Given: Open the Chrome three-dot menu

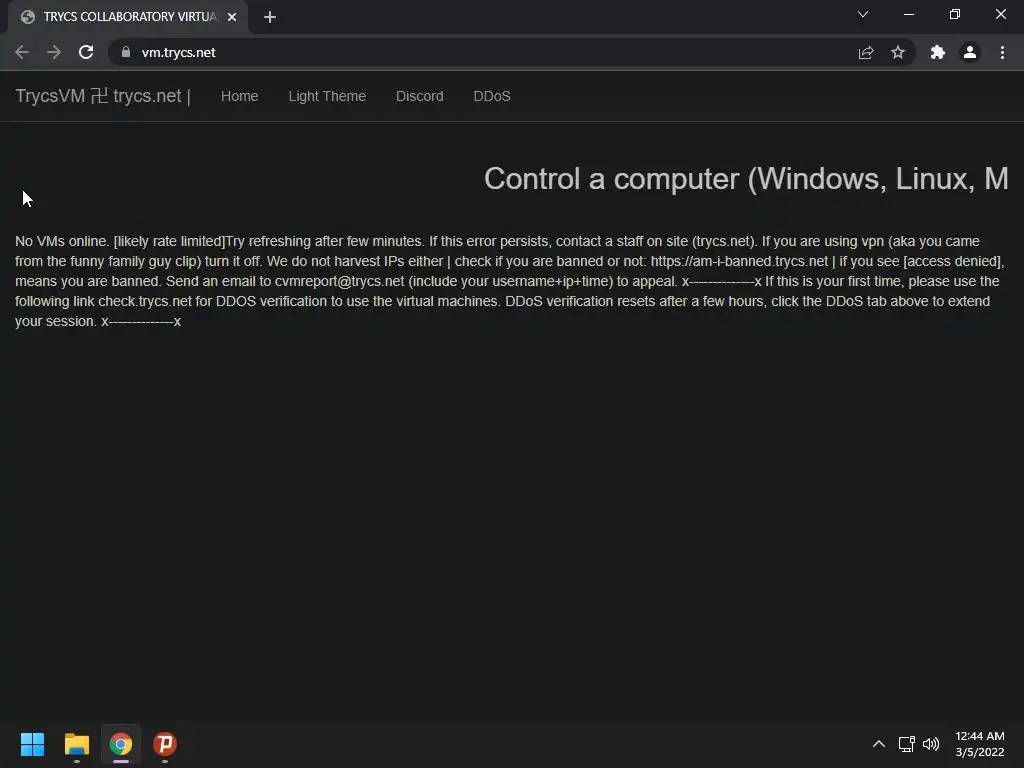Looking at the screenshot, I should pyautogui.click(x=1002, y=52).
